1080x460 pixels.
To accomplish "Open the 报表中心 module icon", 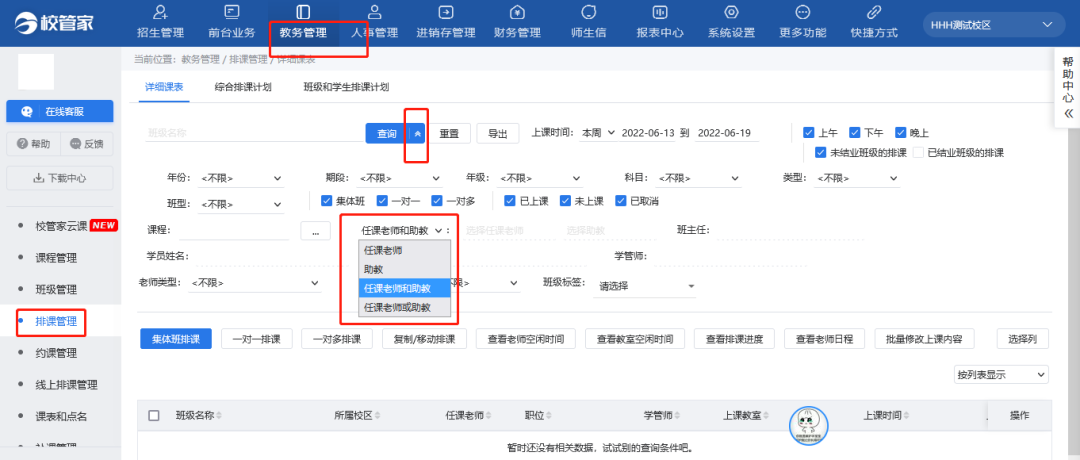I will [x=659, y=13].
